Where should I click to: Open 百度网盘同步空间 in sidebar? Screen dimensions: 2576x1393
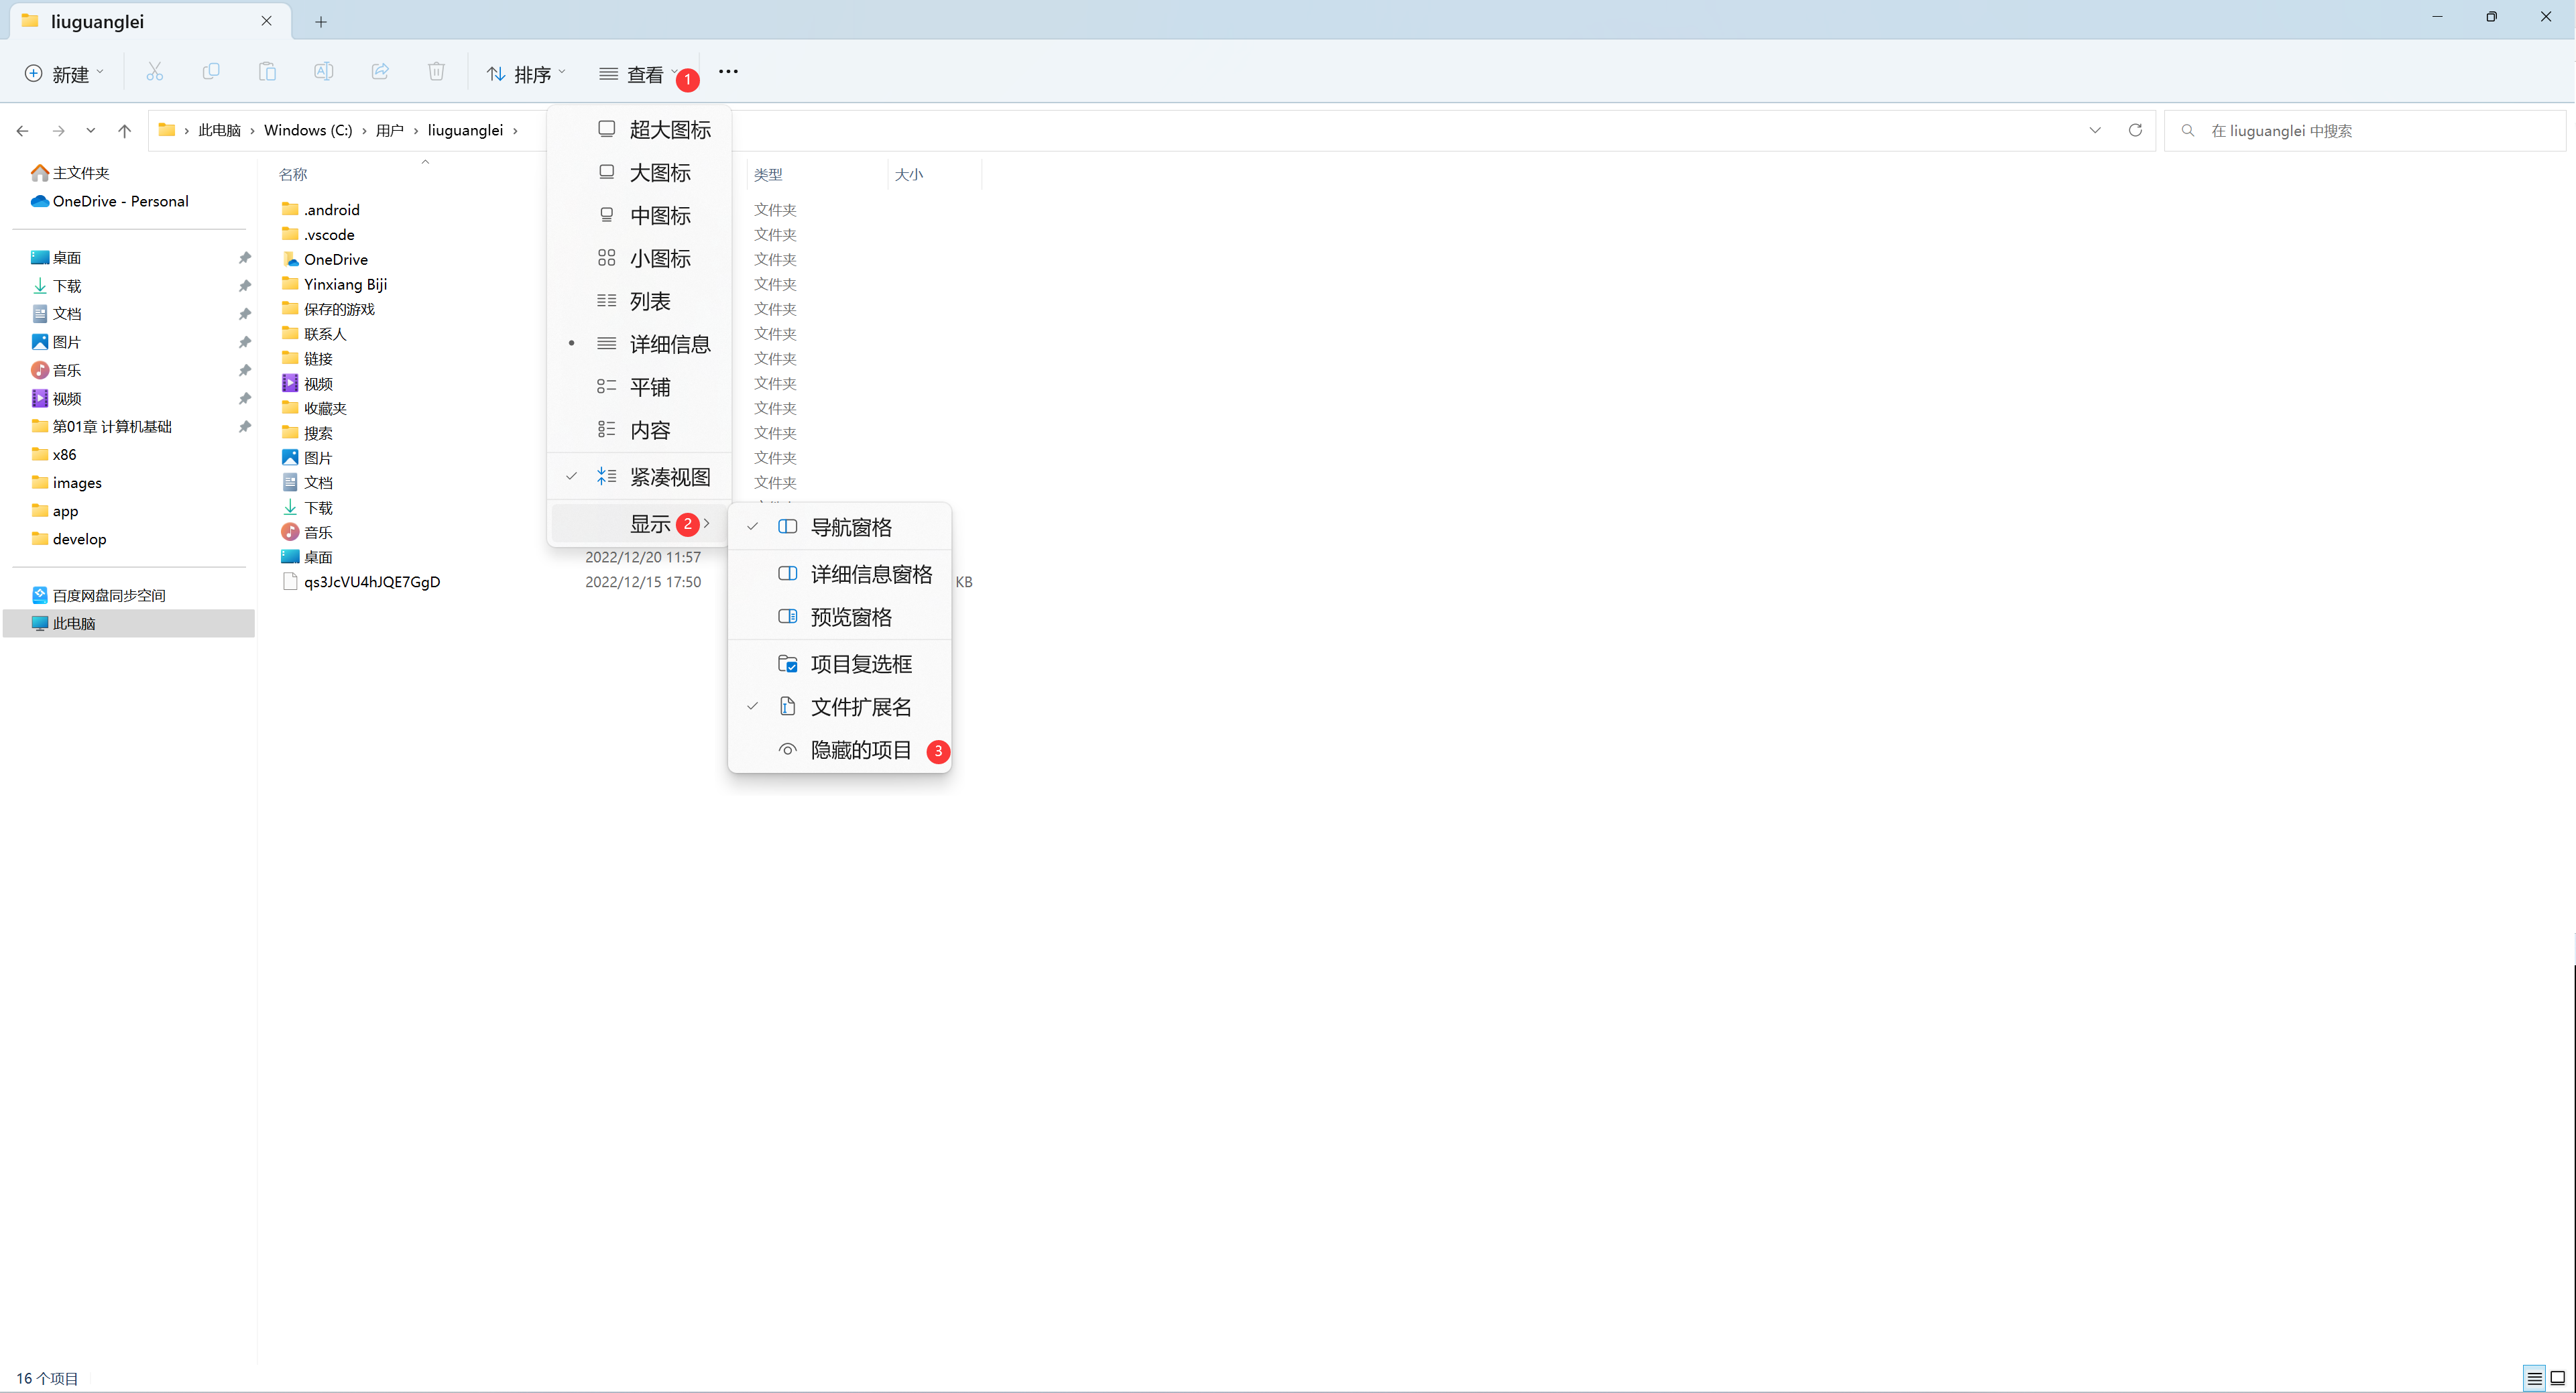tap(98, 595)
